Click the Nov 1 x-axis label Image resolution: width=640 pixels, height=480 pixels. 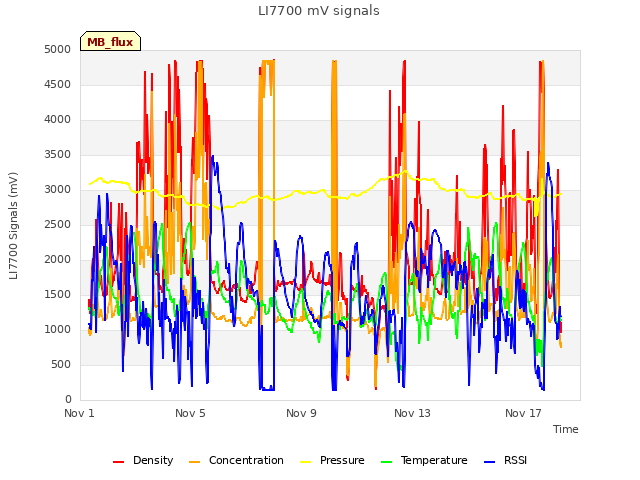(79, 413)
